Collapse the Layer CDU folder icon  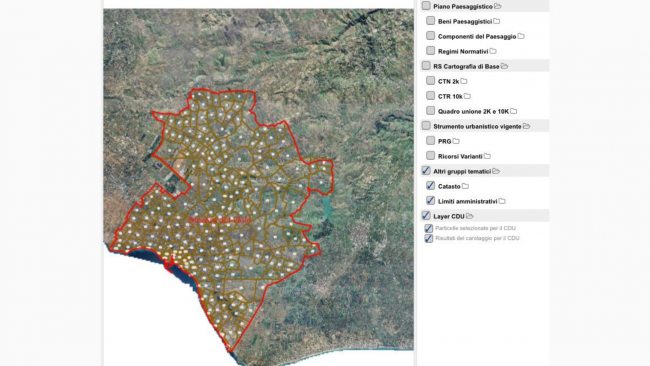(470, 216)
